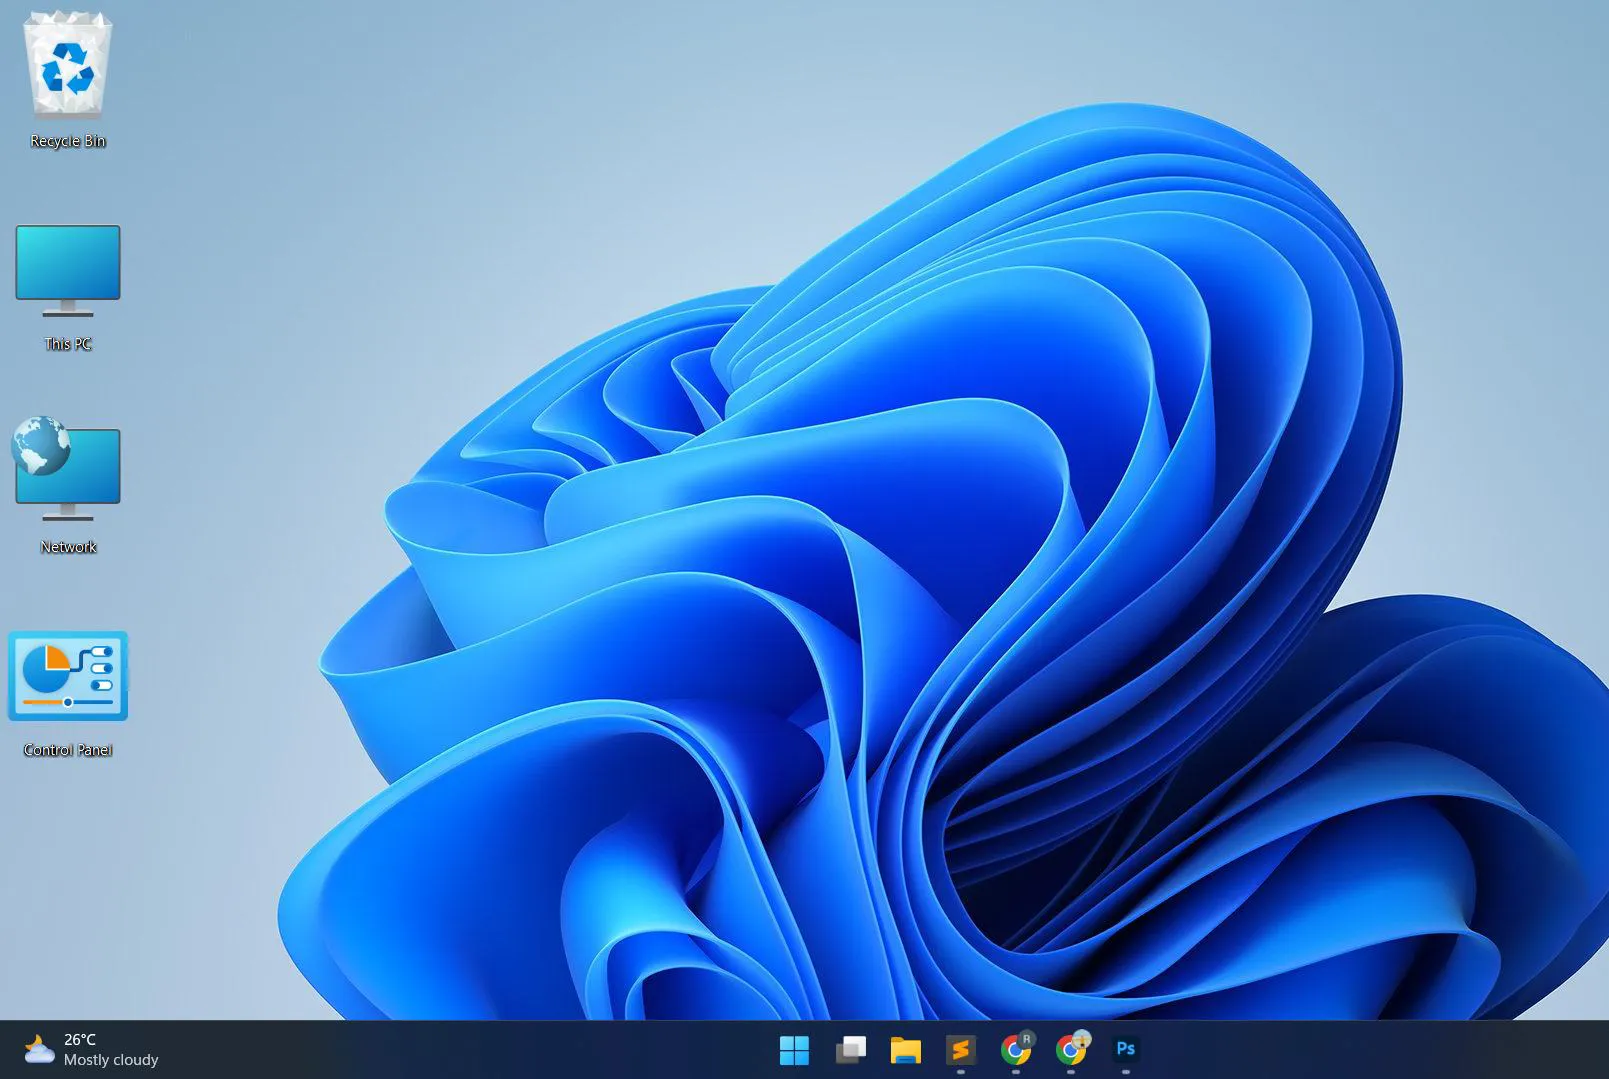Open File Explorer from the taskbar
The height and width of the screenshot is (1079, 1609).
pos(905,1051)
